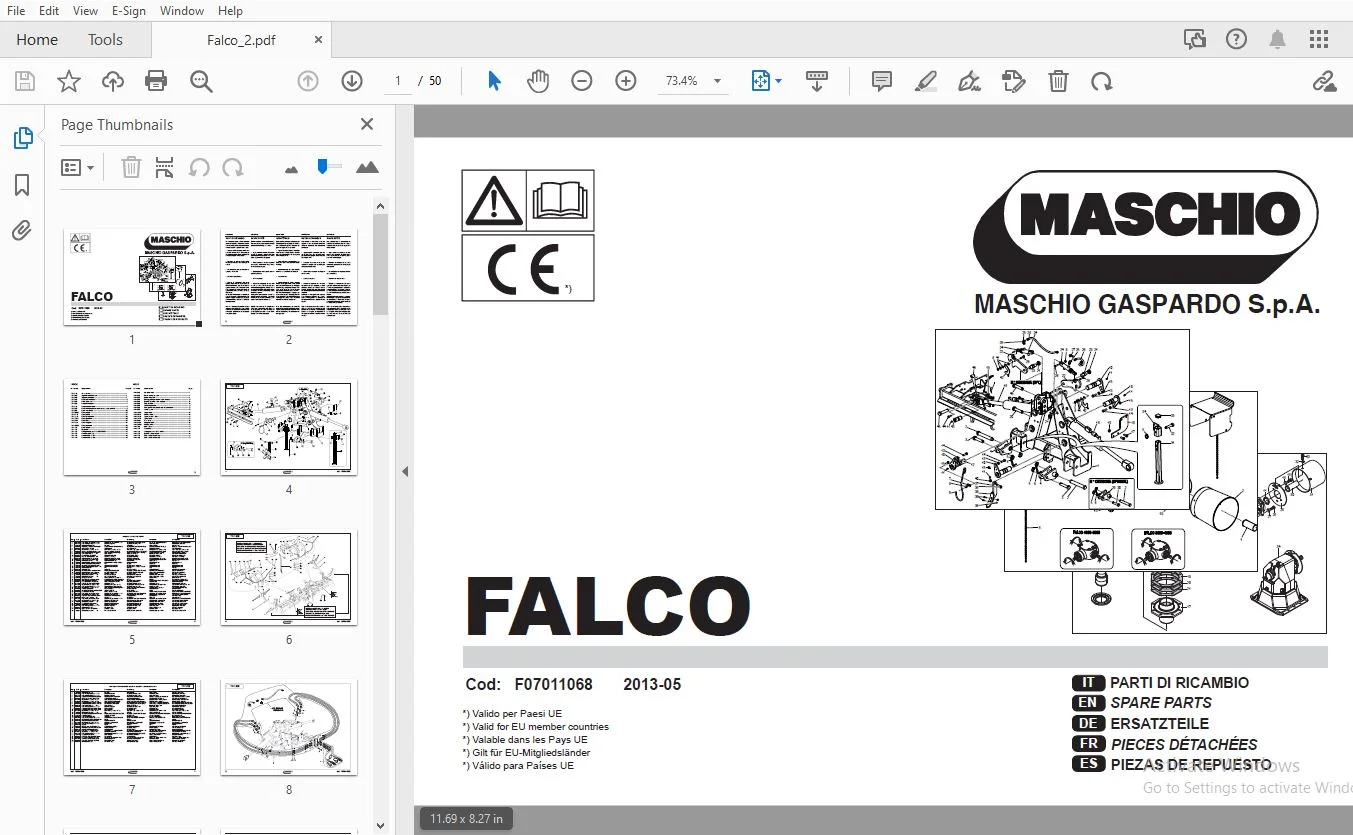
Task: Select the Highlight text pen tool
Action: click(x=926, y=81)
